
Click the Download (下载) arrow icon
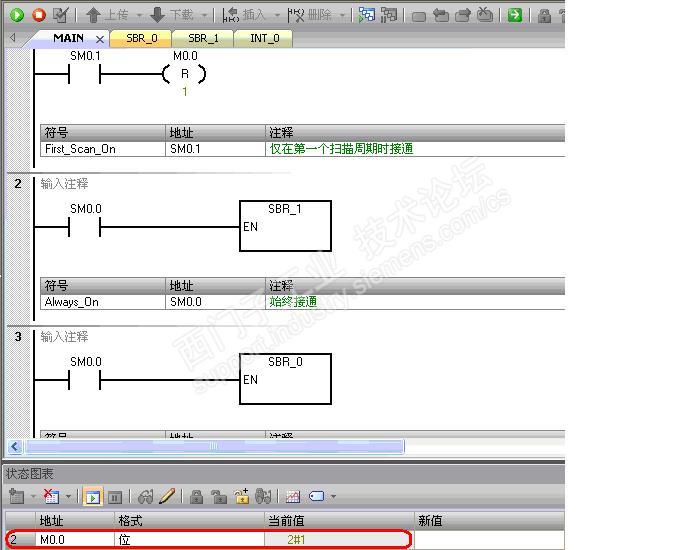point(157,15)
